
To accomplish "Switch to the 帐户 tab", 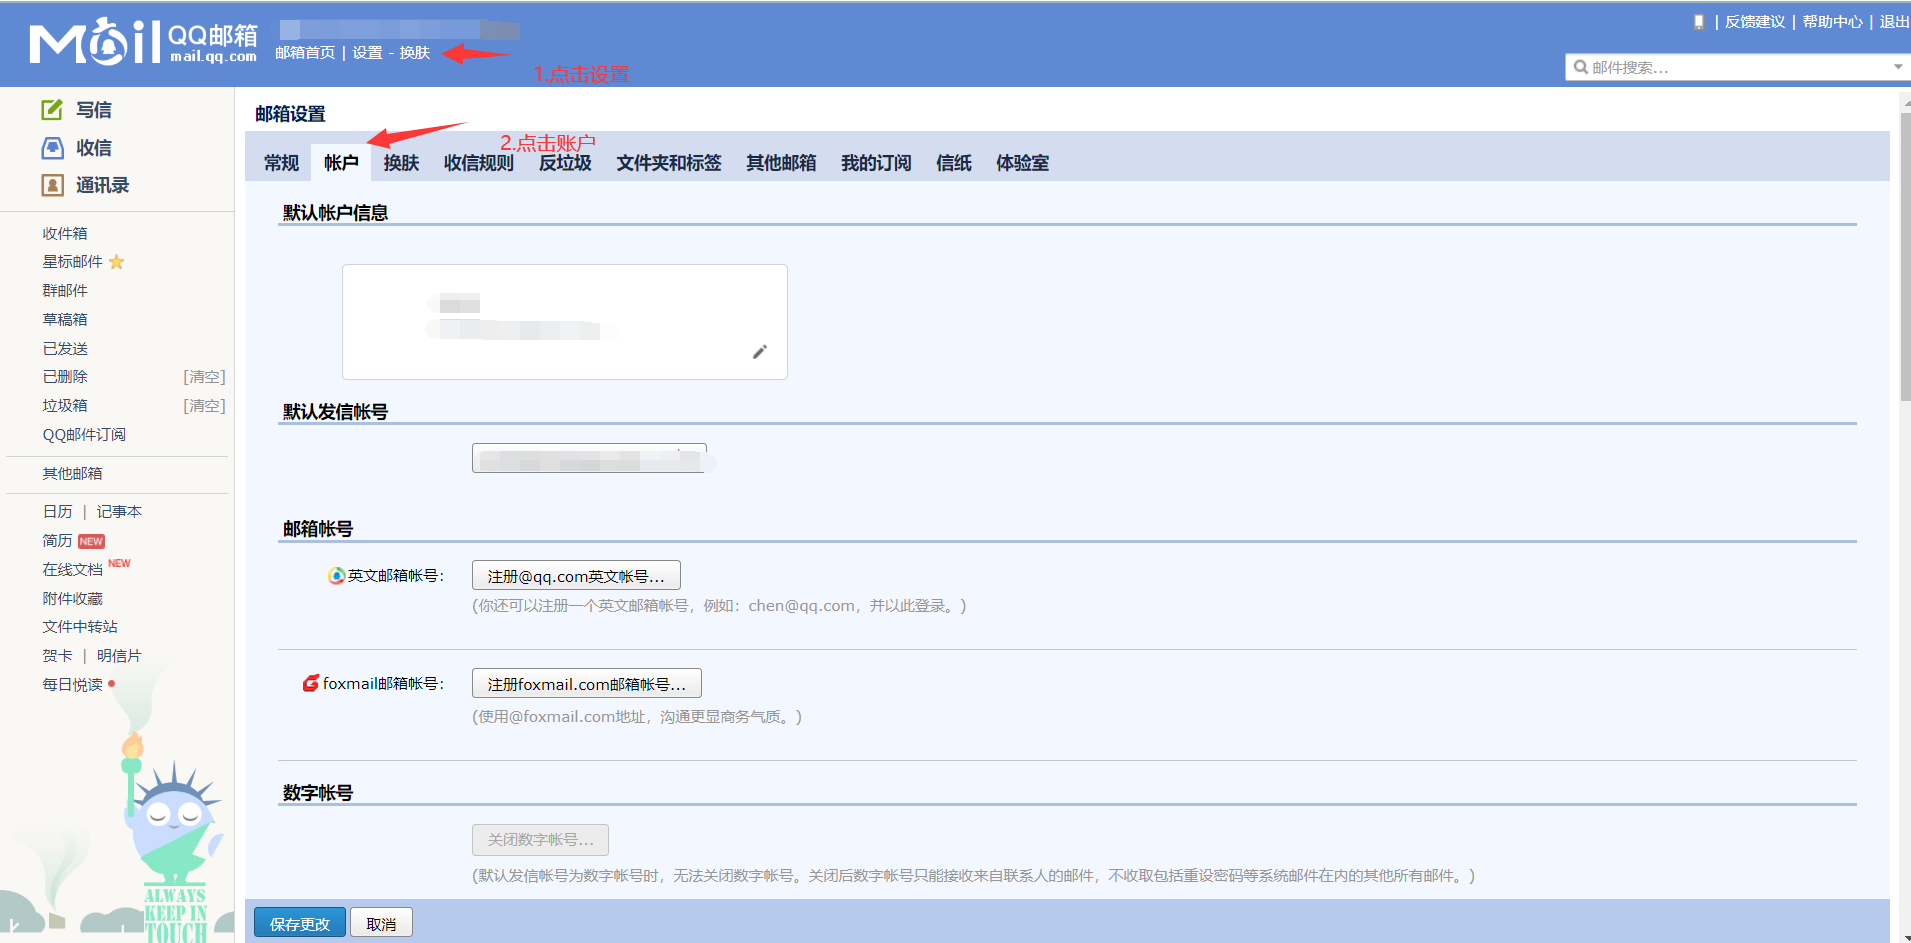I will (x=341, y=163).
